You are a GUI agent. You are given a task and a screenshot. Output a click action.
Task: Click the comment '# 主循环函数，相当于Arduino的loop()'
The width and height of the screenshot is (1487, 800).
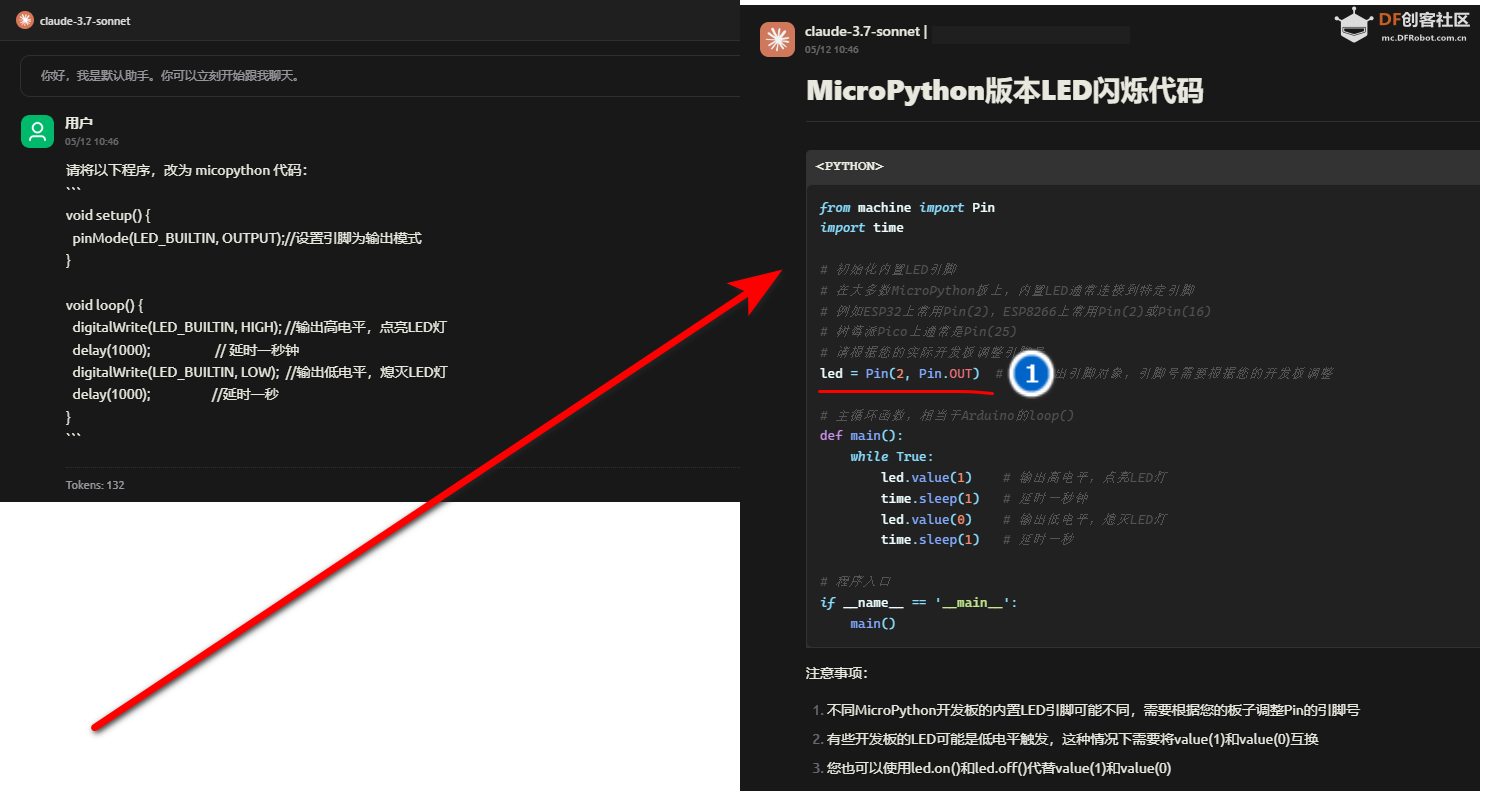click(x=947, y=416)
